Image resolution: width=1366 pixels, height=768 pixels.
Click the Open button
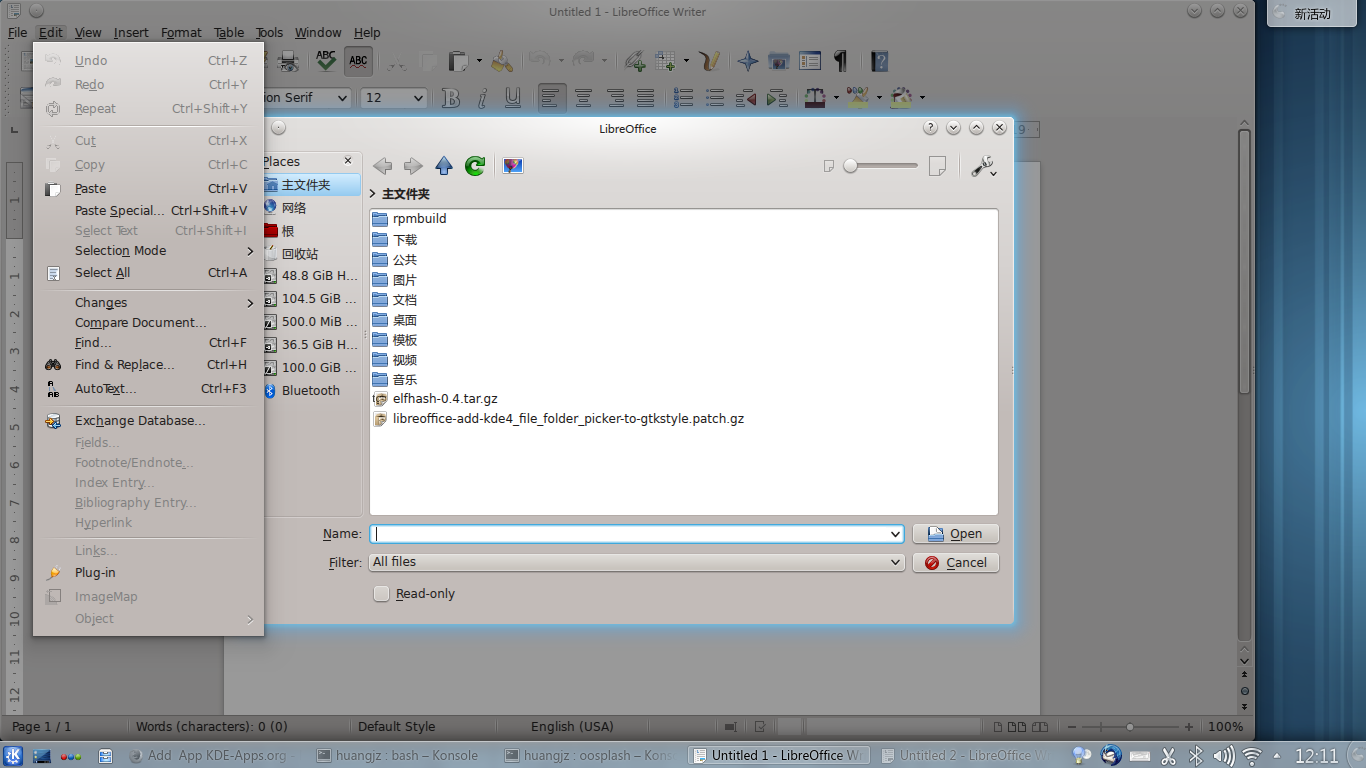click(x=956, y=534)
